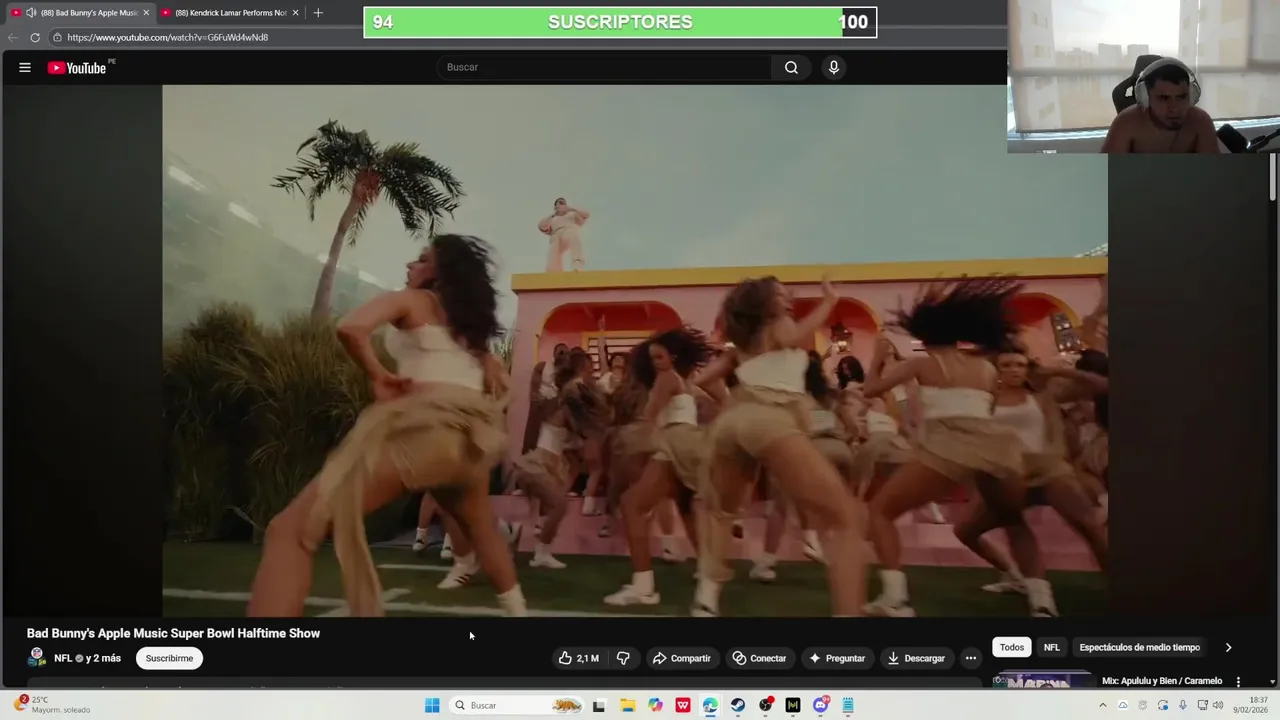The height and width of the screenshot is (720, 1280).
Task: Expand hidden system tray icons
Action: coord(1103,705)
